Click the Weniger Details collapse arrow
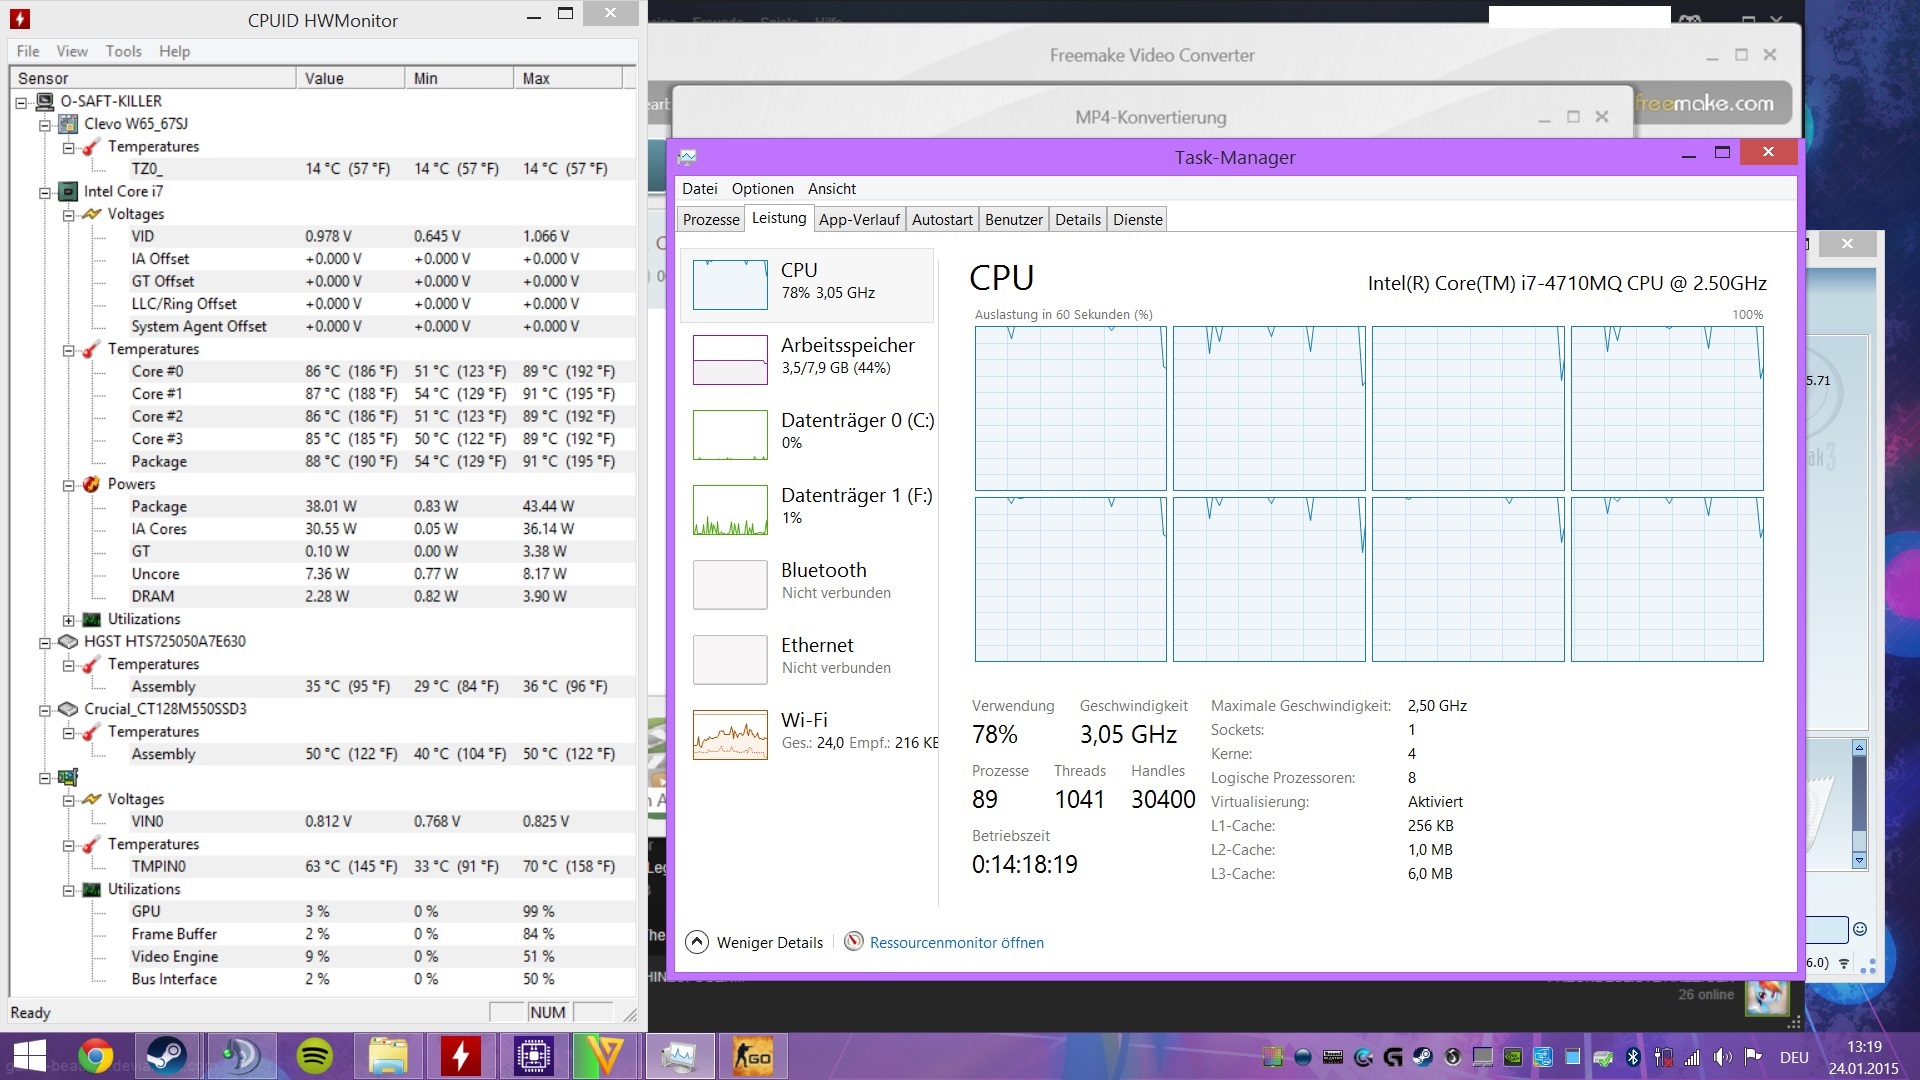This screenshot has height=1080, width=1920. (697, 942)
